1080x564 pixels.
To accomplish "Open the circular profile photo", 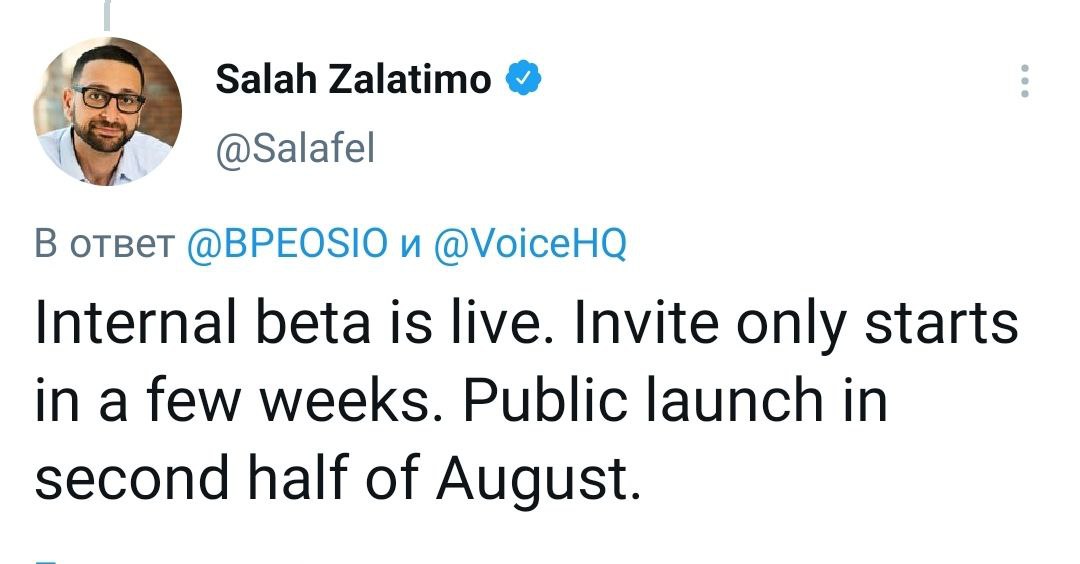I will 108,111.
